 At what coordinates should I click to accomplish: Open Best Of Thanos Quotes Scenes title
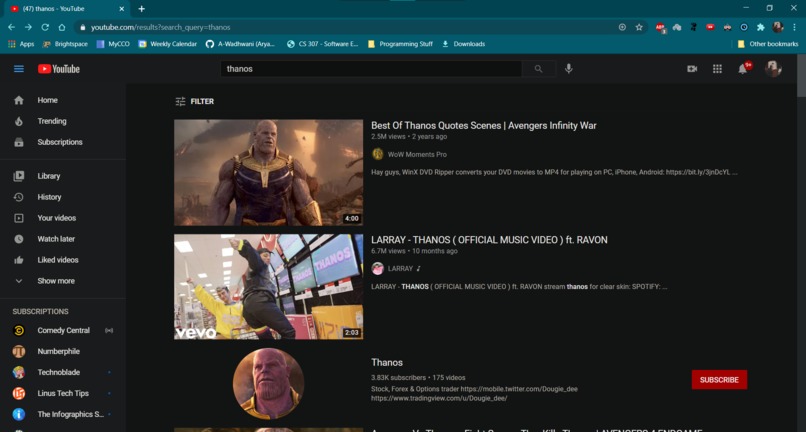pos(484,125)
